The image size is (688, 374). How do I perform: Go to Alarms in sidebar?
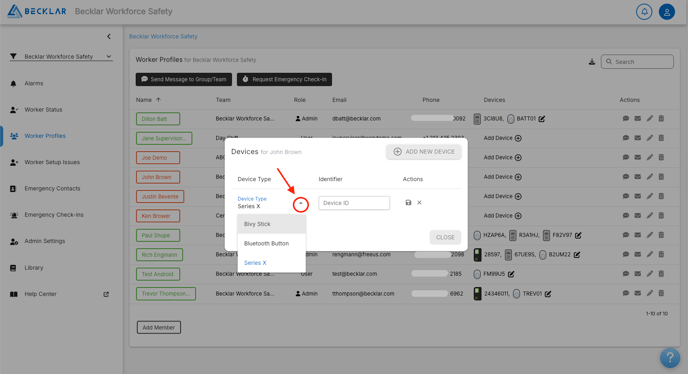click(34, 83)
